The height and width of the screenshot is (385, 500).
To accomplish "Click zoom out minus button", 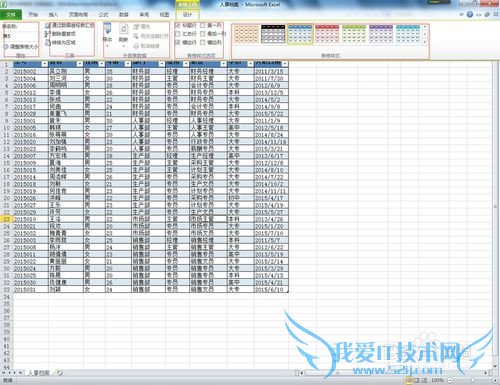I will 450,380.
